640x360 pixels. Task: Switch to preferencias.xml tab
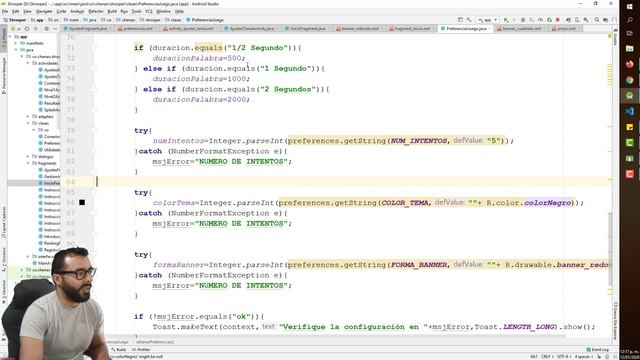137,29
